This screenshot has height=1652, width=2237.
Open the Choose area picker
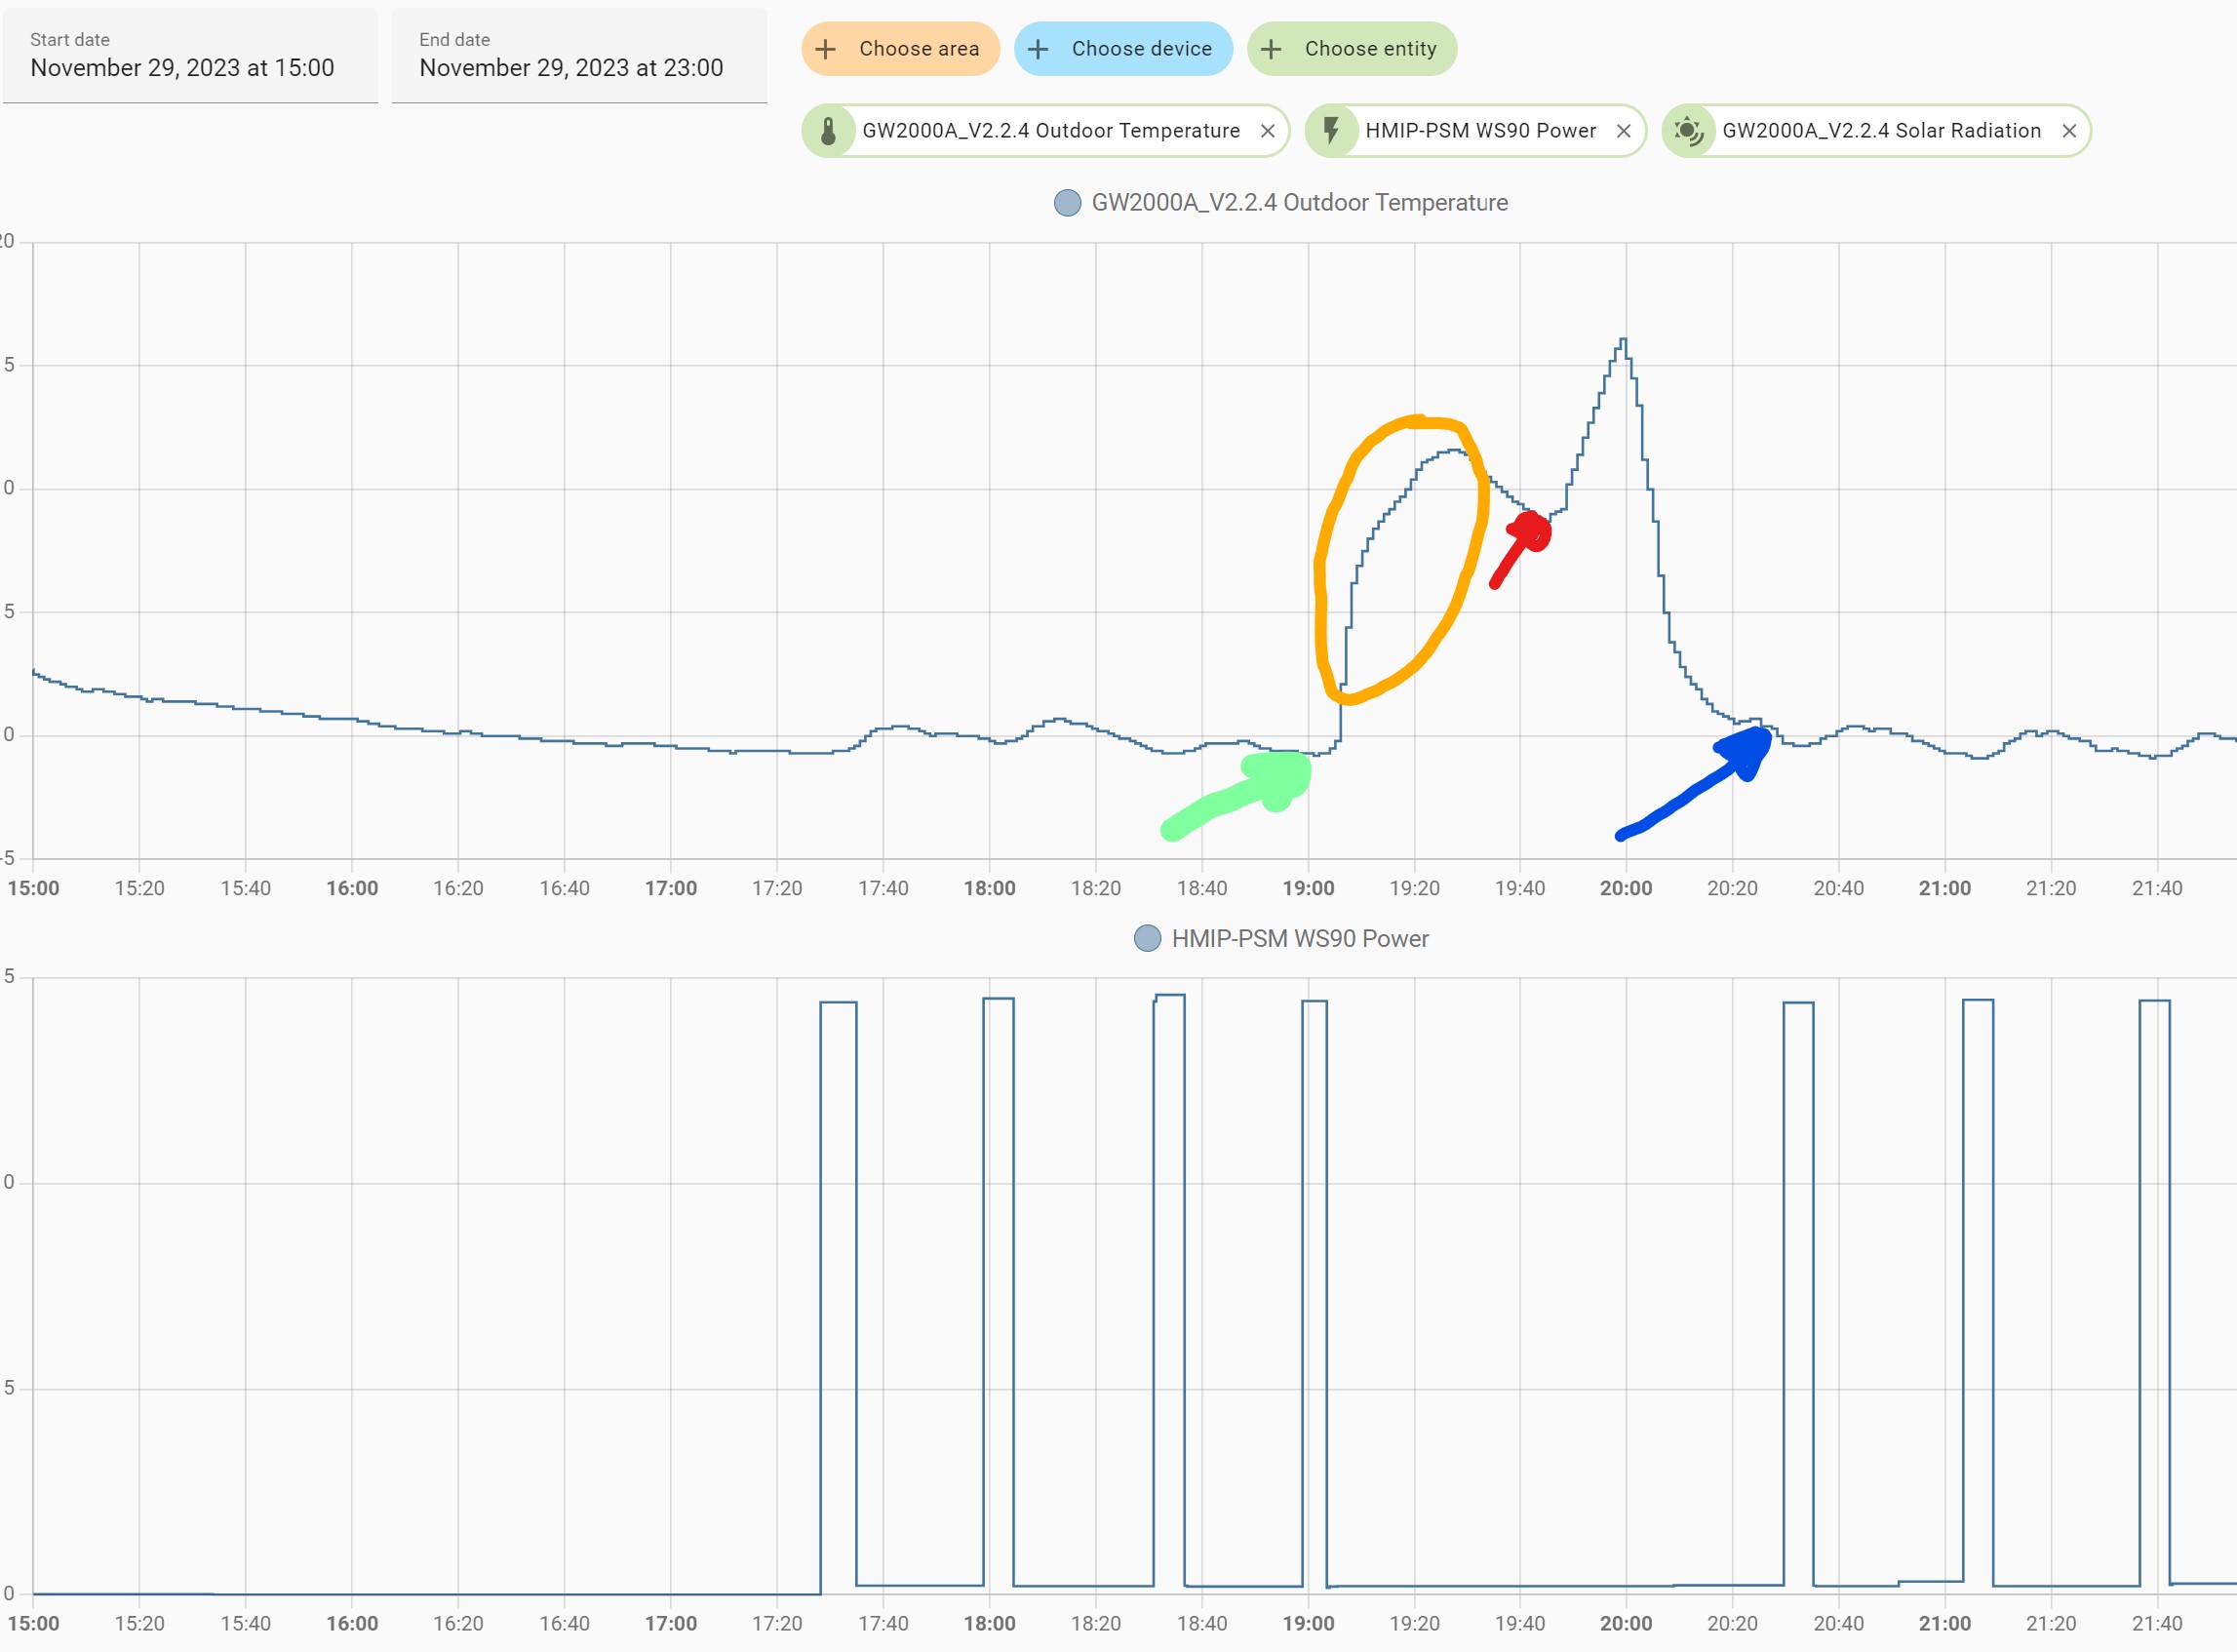918,49
